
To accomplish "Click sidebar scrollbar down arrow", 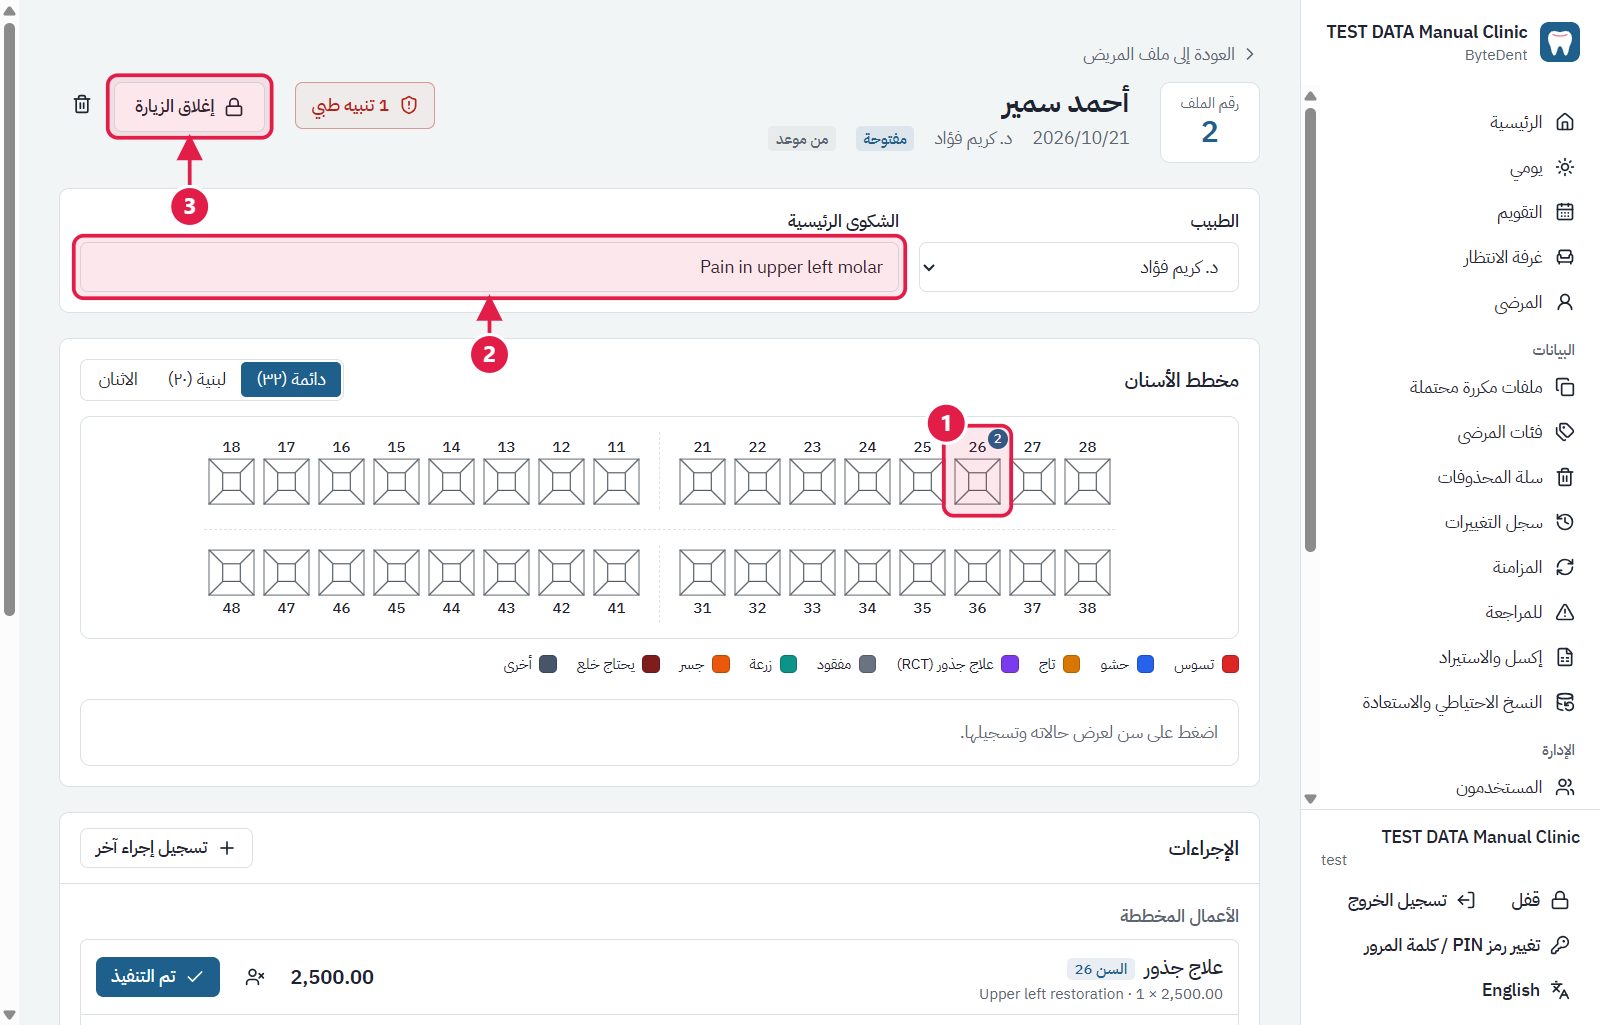I will click(1310, 799).
